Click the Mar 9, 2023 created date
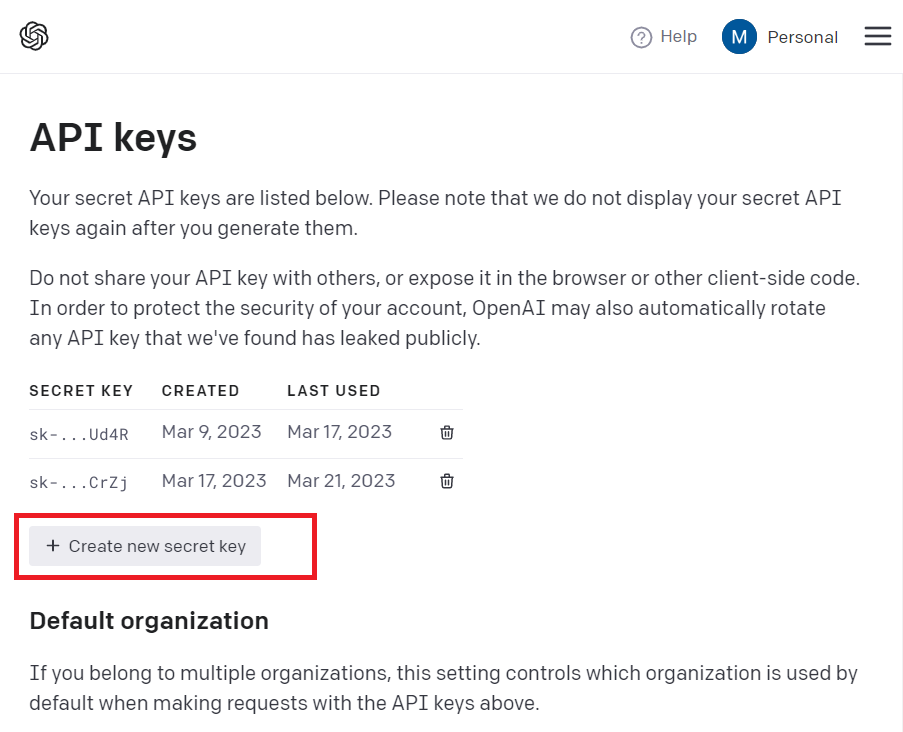 coord(211,432)
